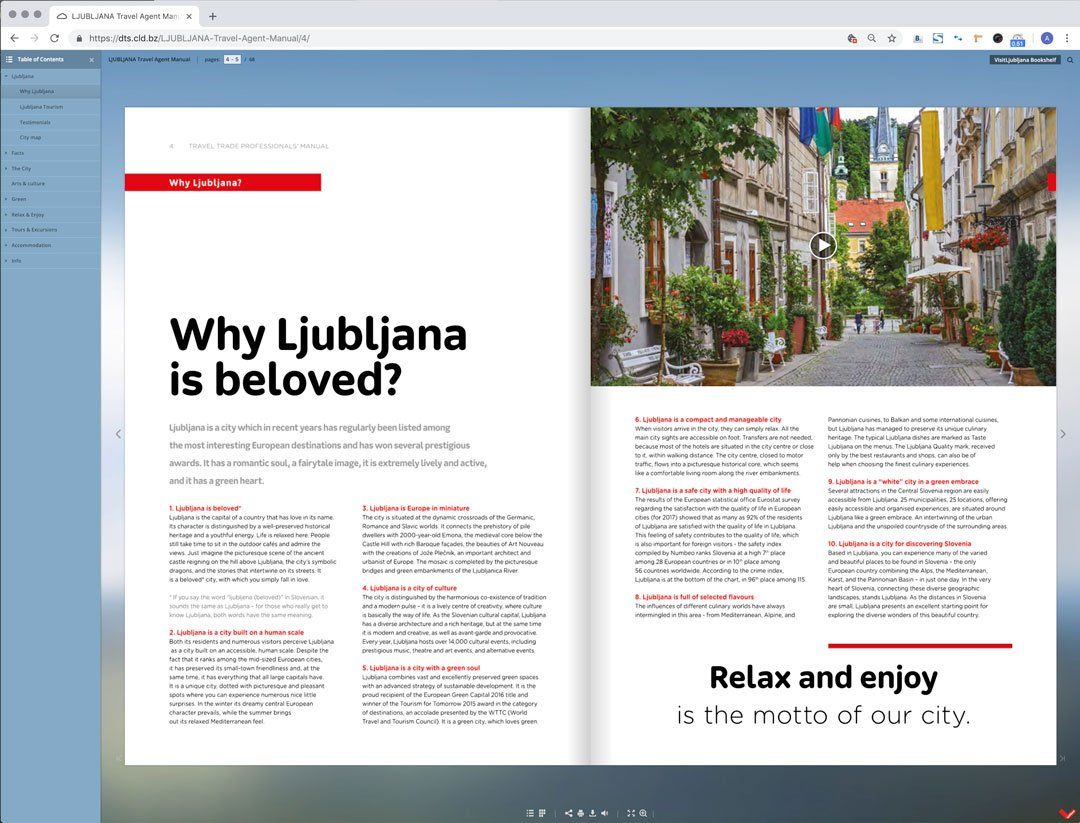Bookmark this page with the star
The height and width of the screenshot is (823, 1080).
pyautogui.click(x=891, y=39)
